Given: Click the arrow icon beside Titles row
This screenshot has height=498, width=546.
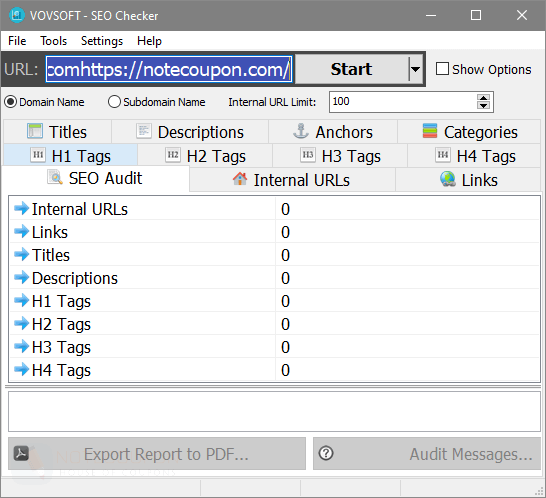Looking at the screenshot, I should pos(22,254).
